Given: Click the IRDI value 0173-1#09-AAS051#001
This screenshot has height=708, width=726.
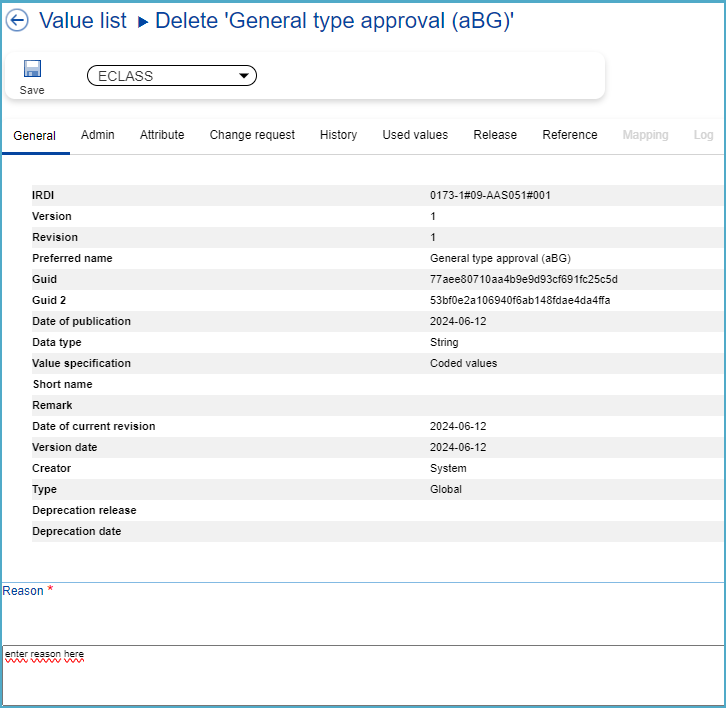Looking at the screenshot, I should pyautogui.click(x=490, y=195).
